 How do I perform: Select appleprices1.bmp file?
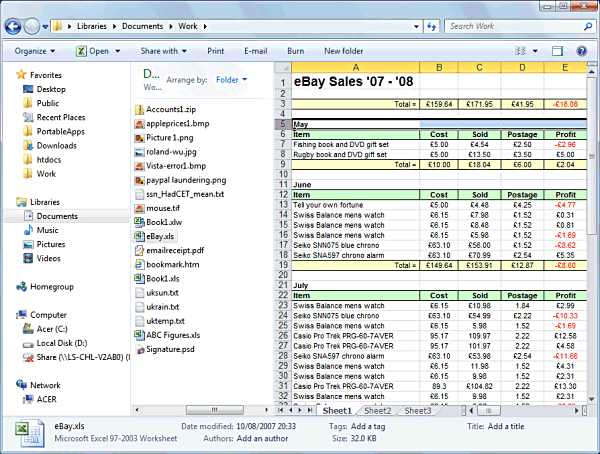pos(178,124)
